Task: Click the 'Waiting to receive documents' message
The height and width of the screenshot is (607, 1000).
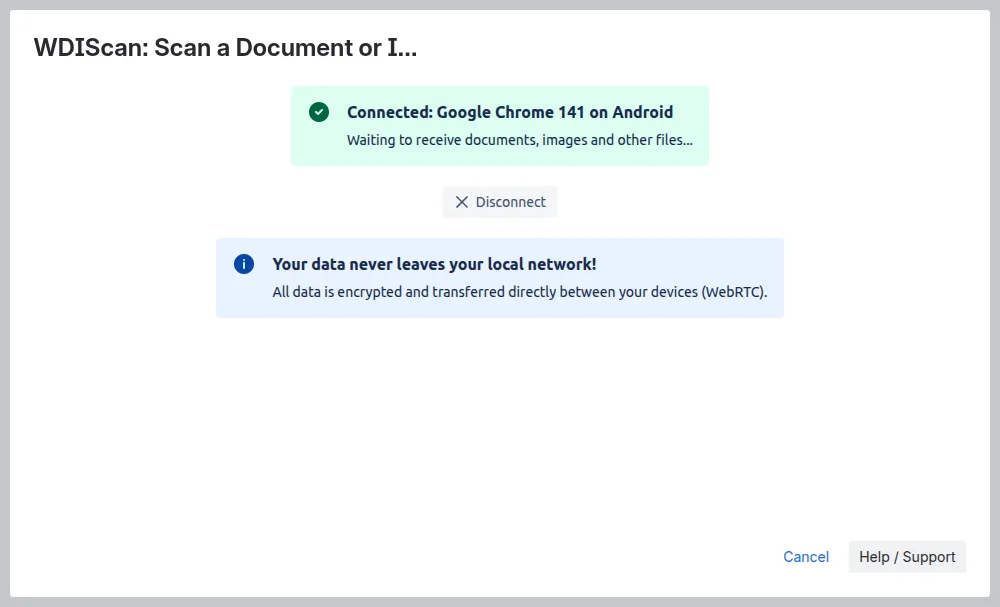Action: click(x=519, y=140)
